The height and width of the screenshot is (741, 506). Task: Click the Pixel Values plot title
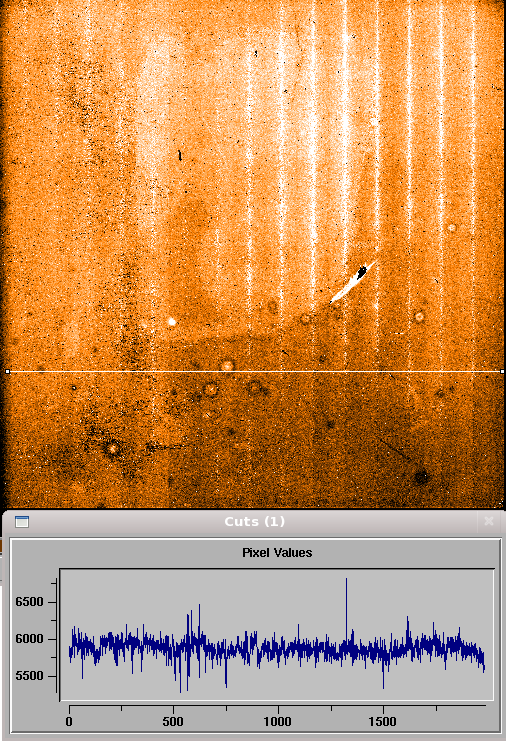point(277,552)
